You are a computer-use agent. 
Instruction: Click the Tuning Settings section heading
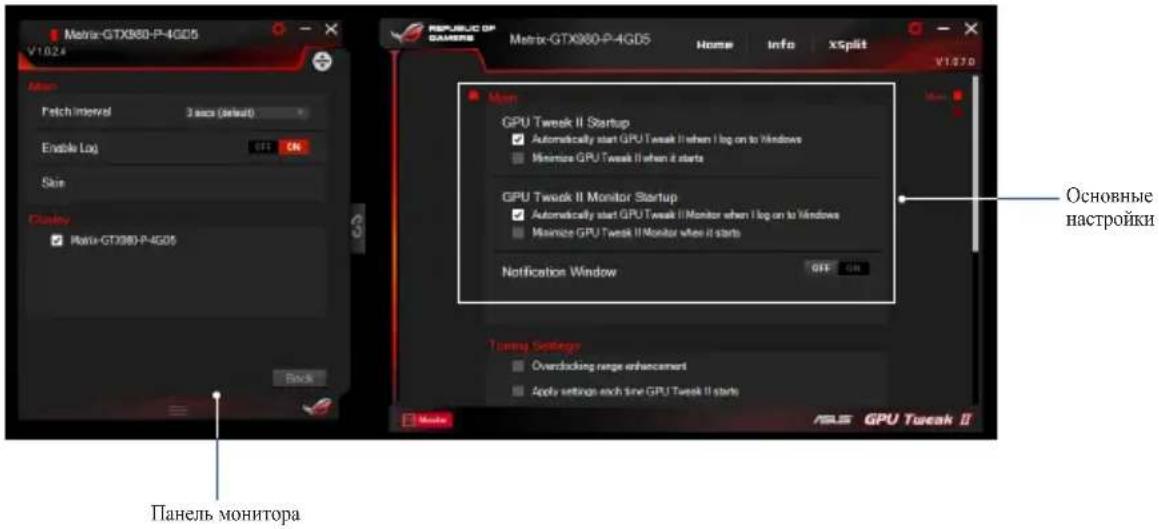(x=534, y=345)
